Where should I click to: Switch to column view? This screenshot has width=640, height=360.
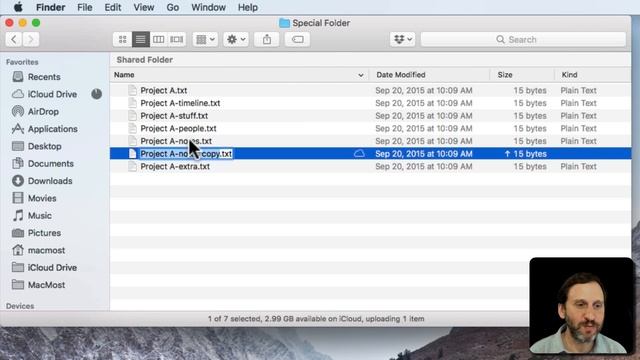click(x=158, y=39)
